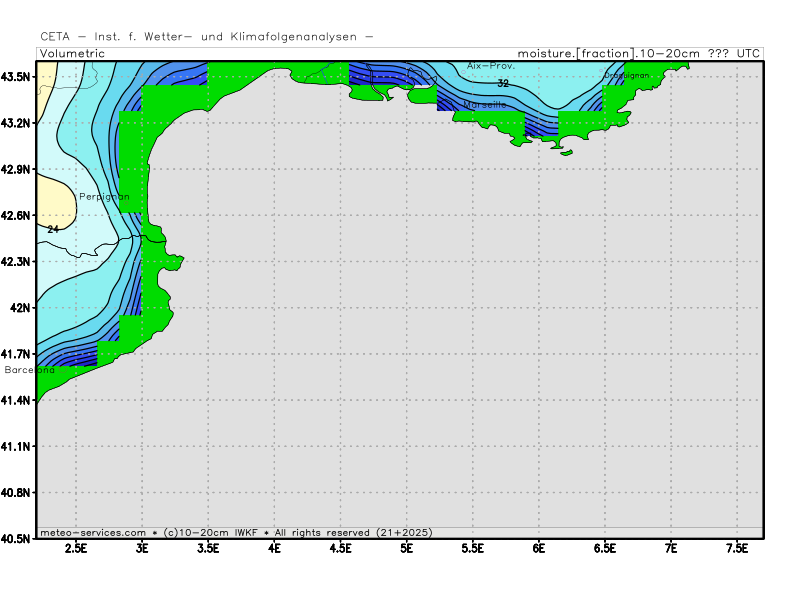Click the 2.5E longitude axis label

tap(76, 548)
